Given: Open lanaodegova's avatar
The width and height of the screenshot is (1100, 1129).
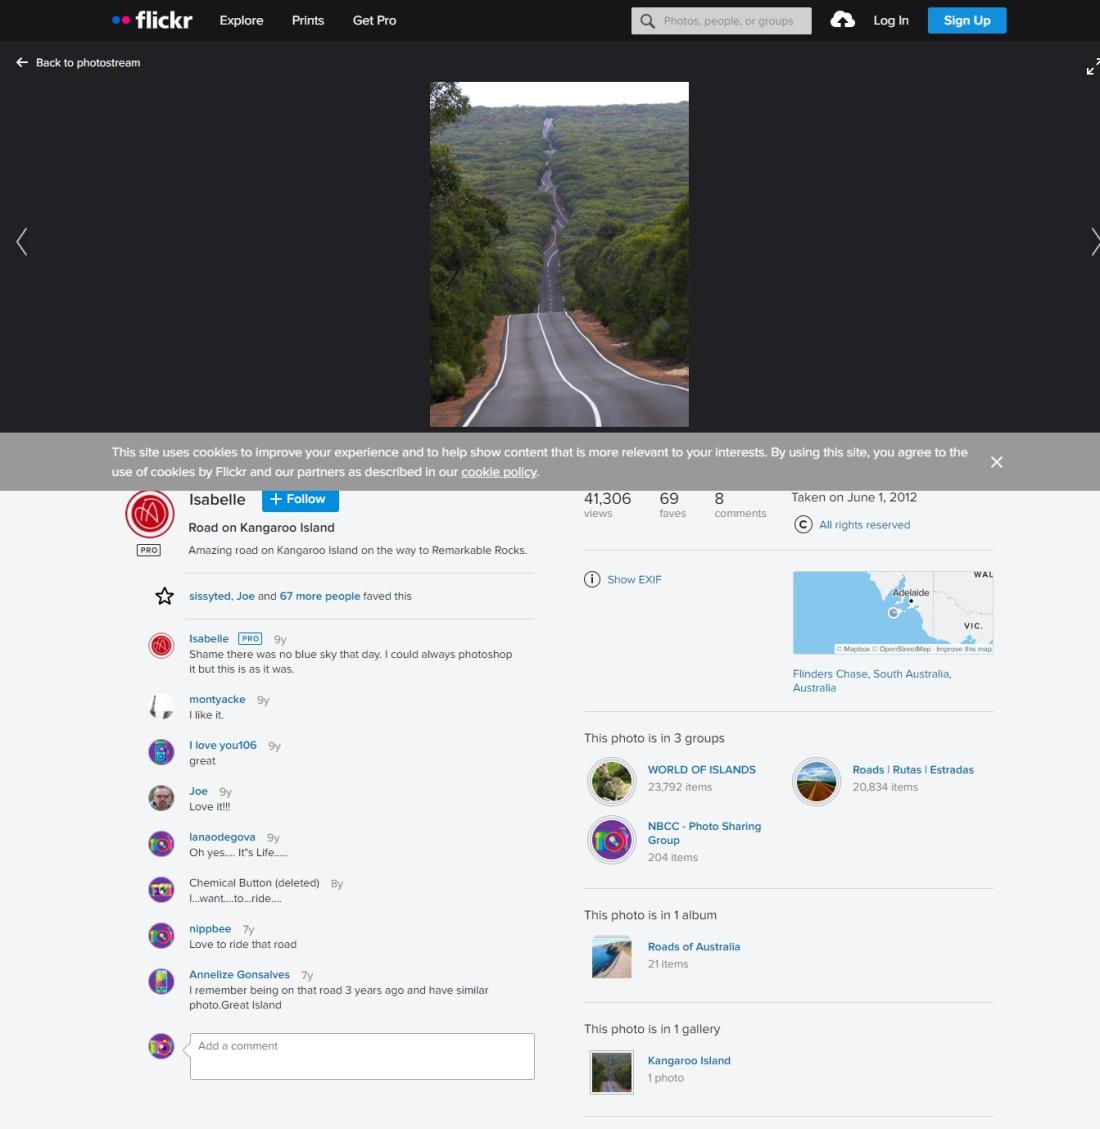Looking at the screenshot, I should [161, 844].
